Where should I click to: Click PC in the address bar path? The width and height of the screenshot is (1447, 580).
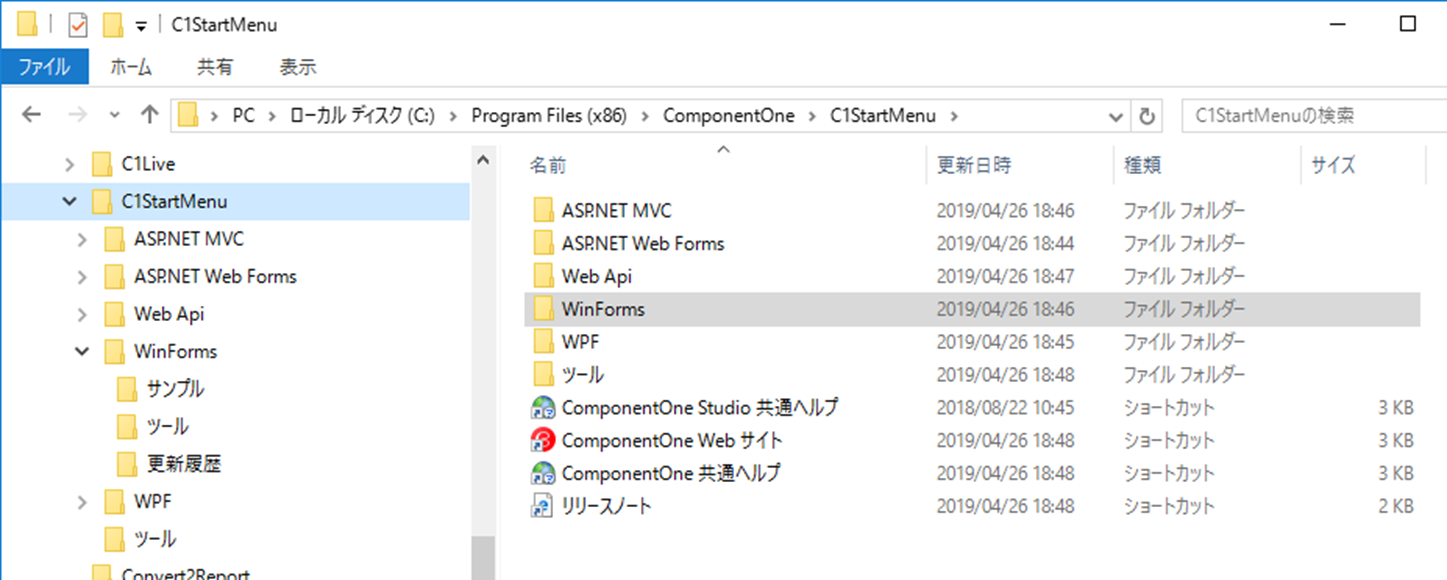[243, 115]
